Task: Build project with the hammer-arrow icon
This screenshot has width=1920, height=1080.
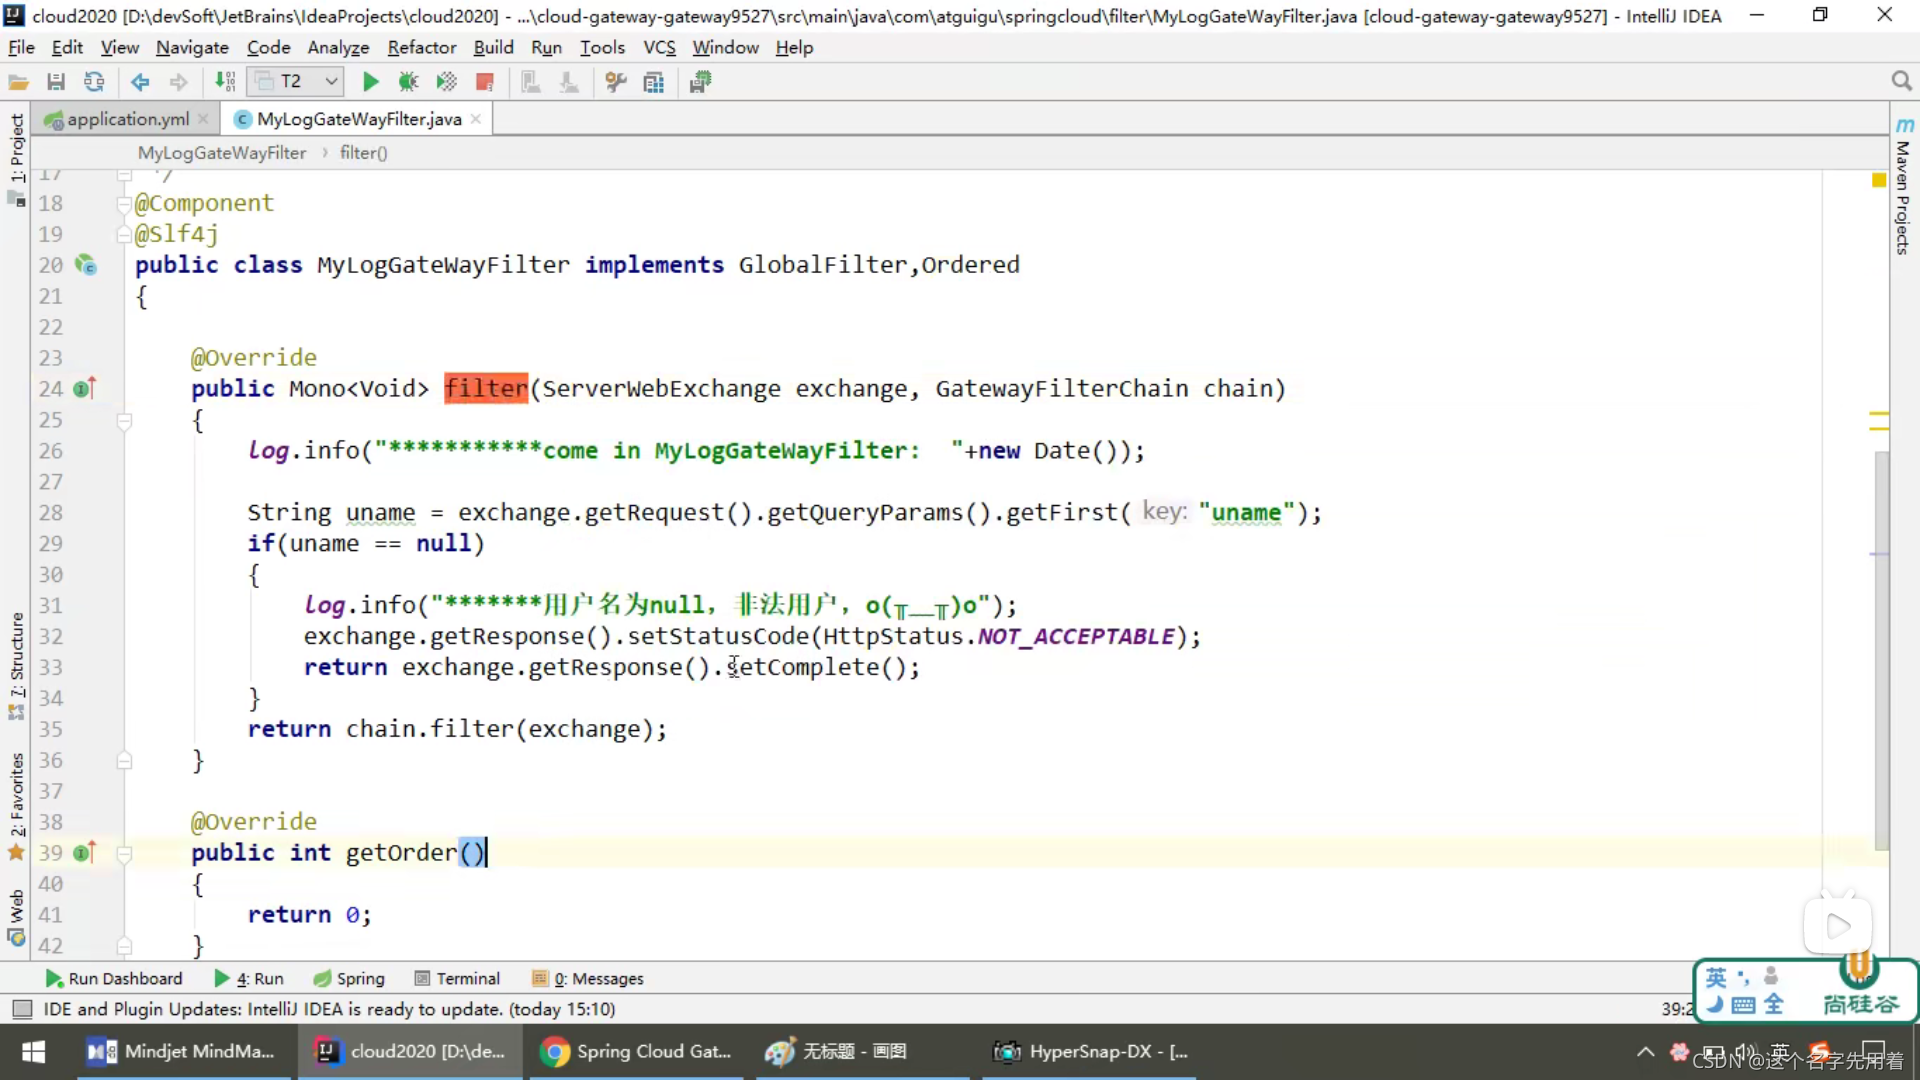Action: pyautogui.click(x=226, y=82)
